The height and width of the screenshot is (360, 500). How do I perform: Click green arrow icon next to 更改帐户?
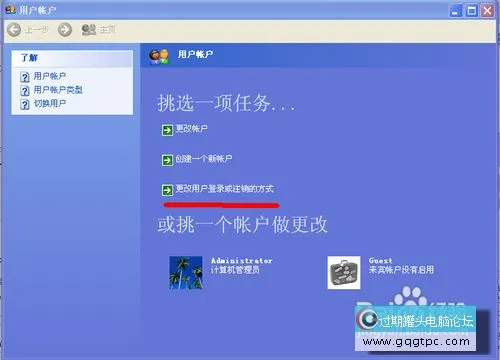[167, 130]
